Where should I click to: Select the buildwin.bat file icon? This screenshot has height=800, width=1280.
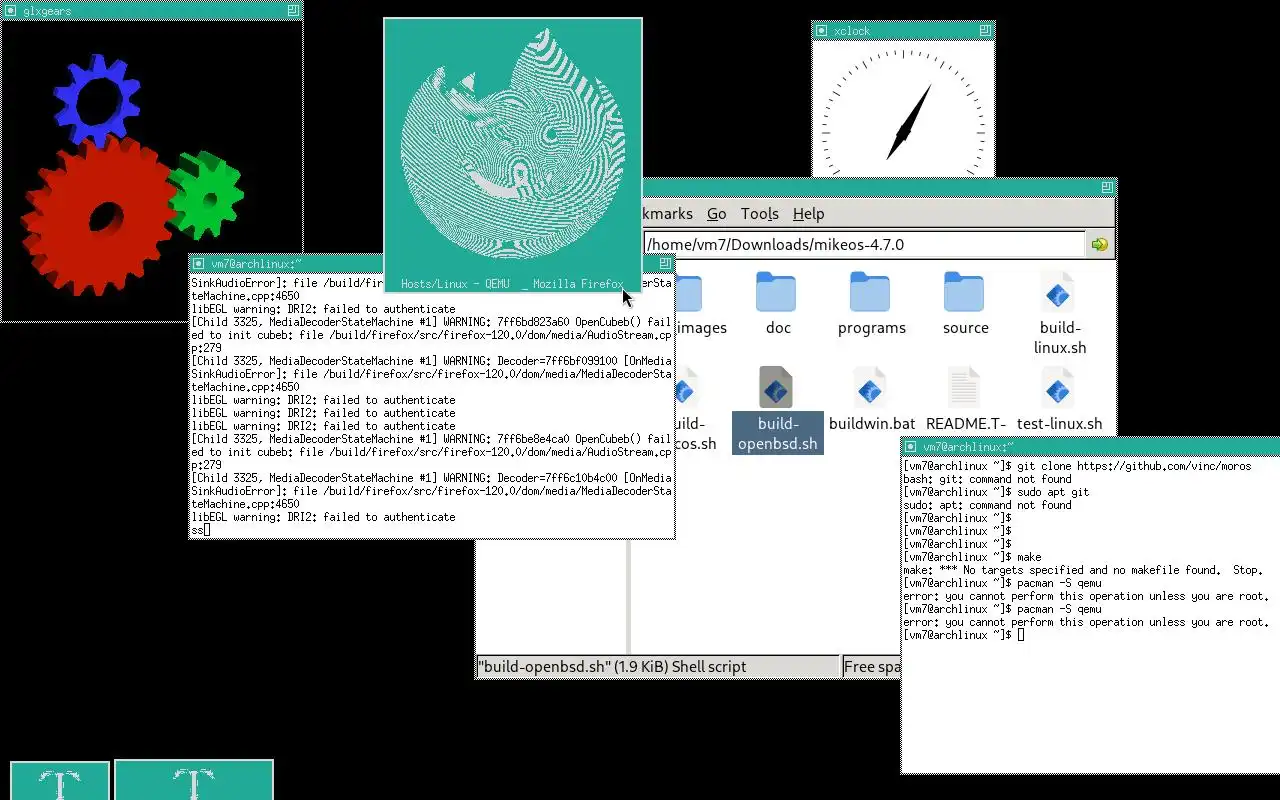click(870, 387)
